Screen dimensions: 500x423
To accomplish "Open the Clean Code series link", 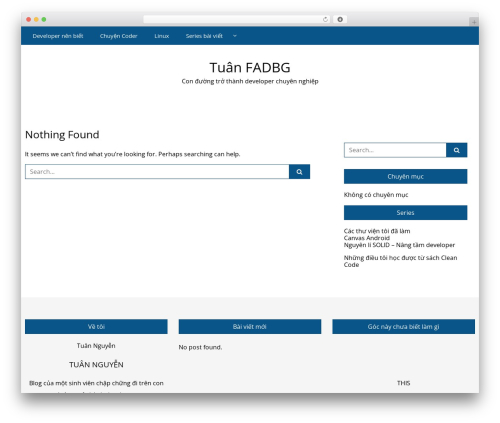I will [x=400, y=261].
